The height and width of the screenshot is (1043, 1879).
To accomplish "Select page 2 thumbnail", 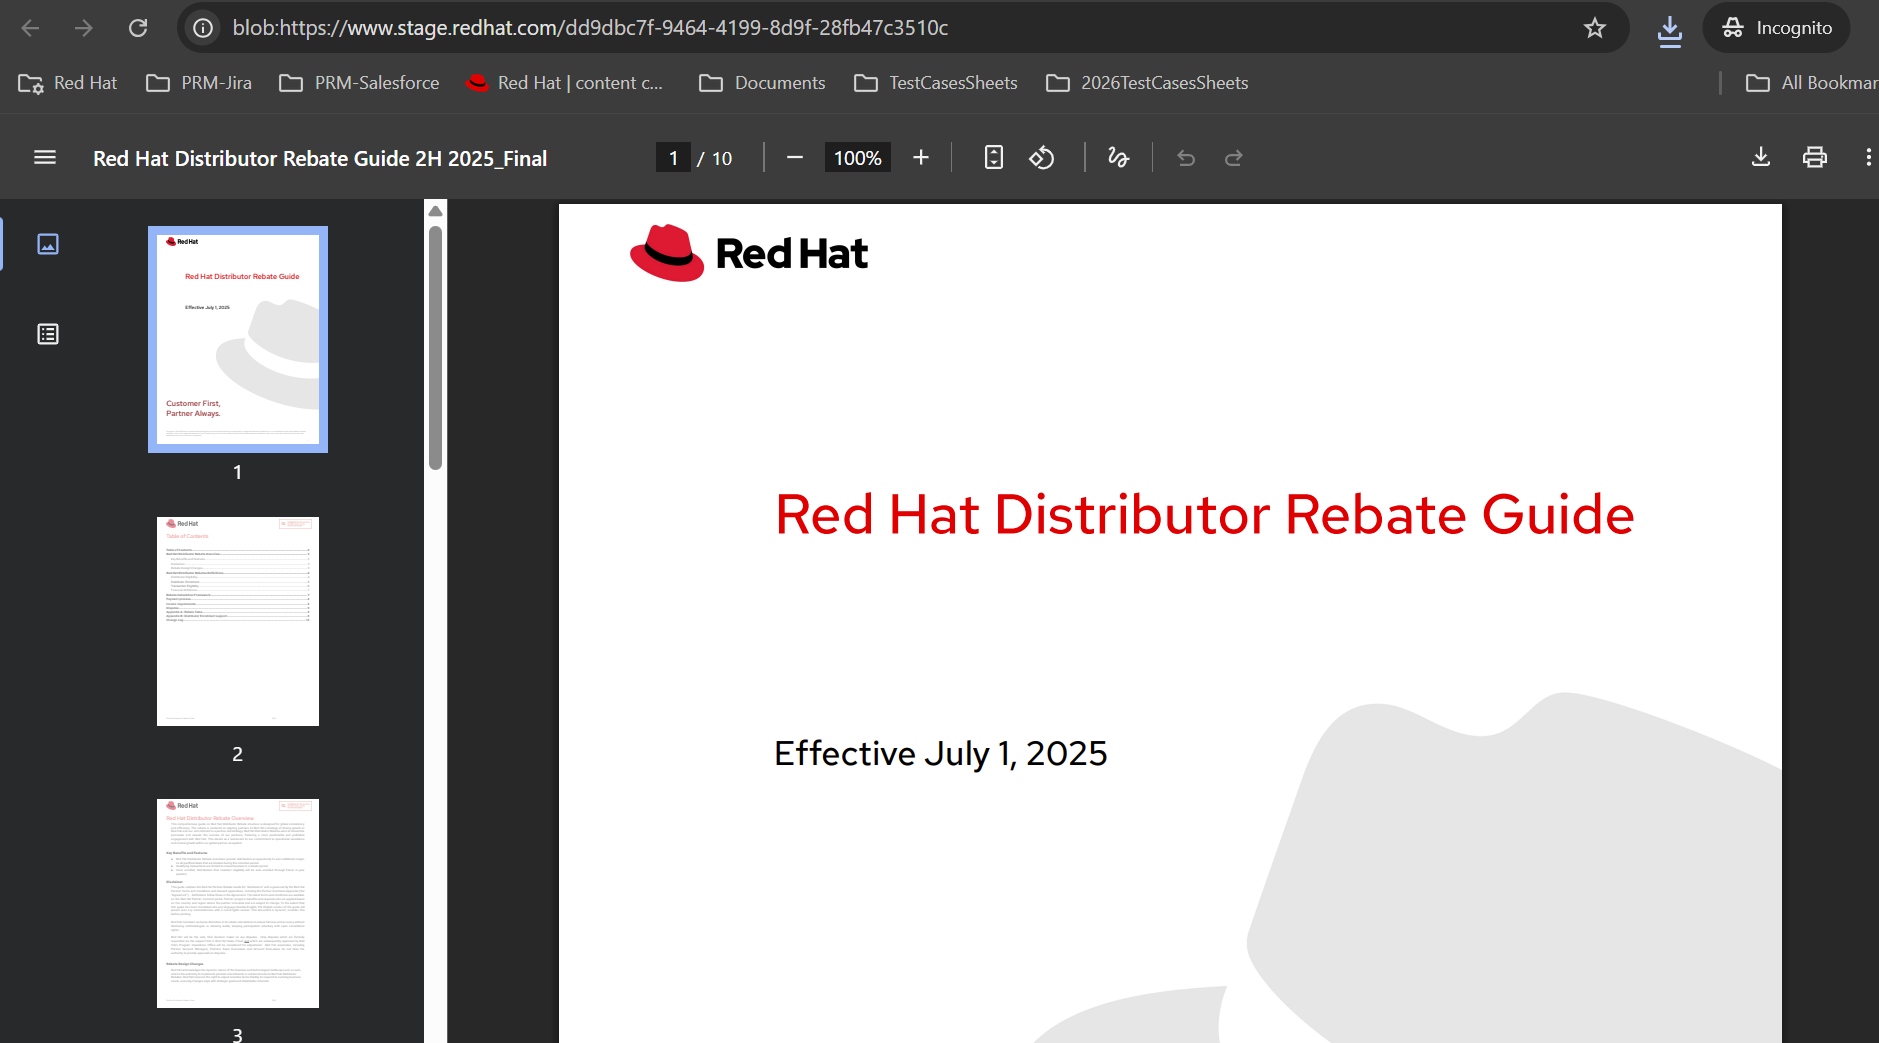I will coord(238,621).
